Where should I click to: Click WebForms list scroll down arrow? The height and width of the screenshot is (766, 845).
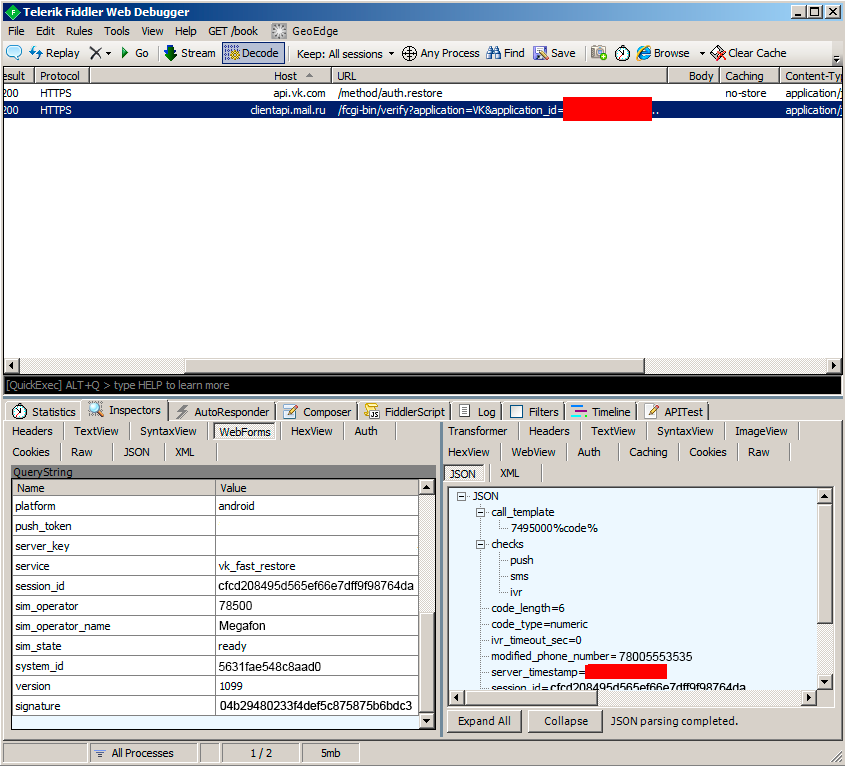(x=427, y=721)
